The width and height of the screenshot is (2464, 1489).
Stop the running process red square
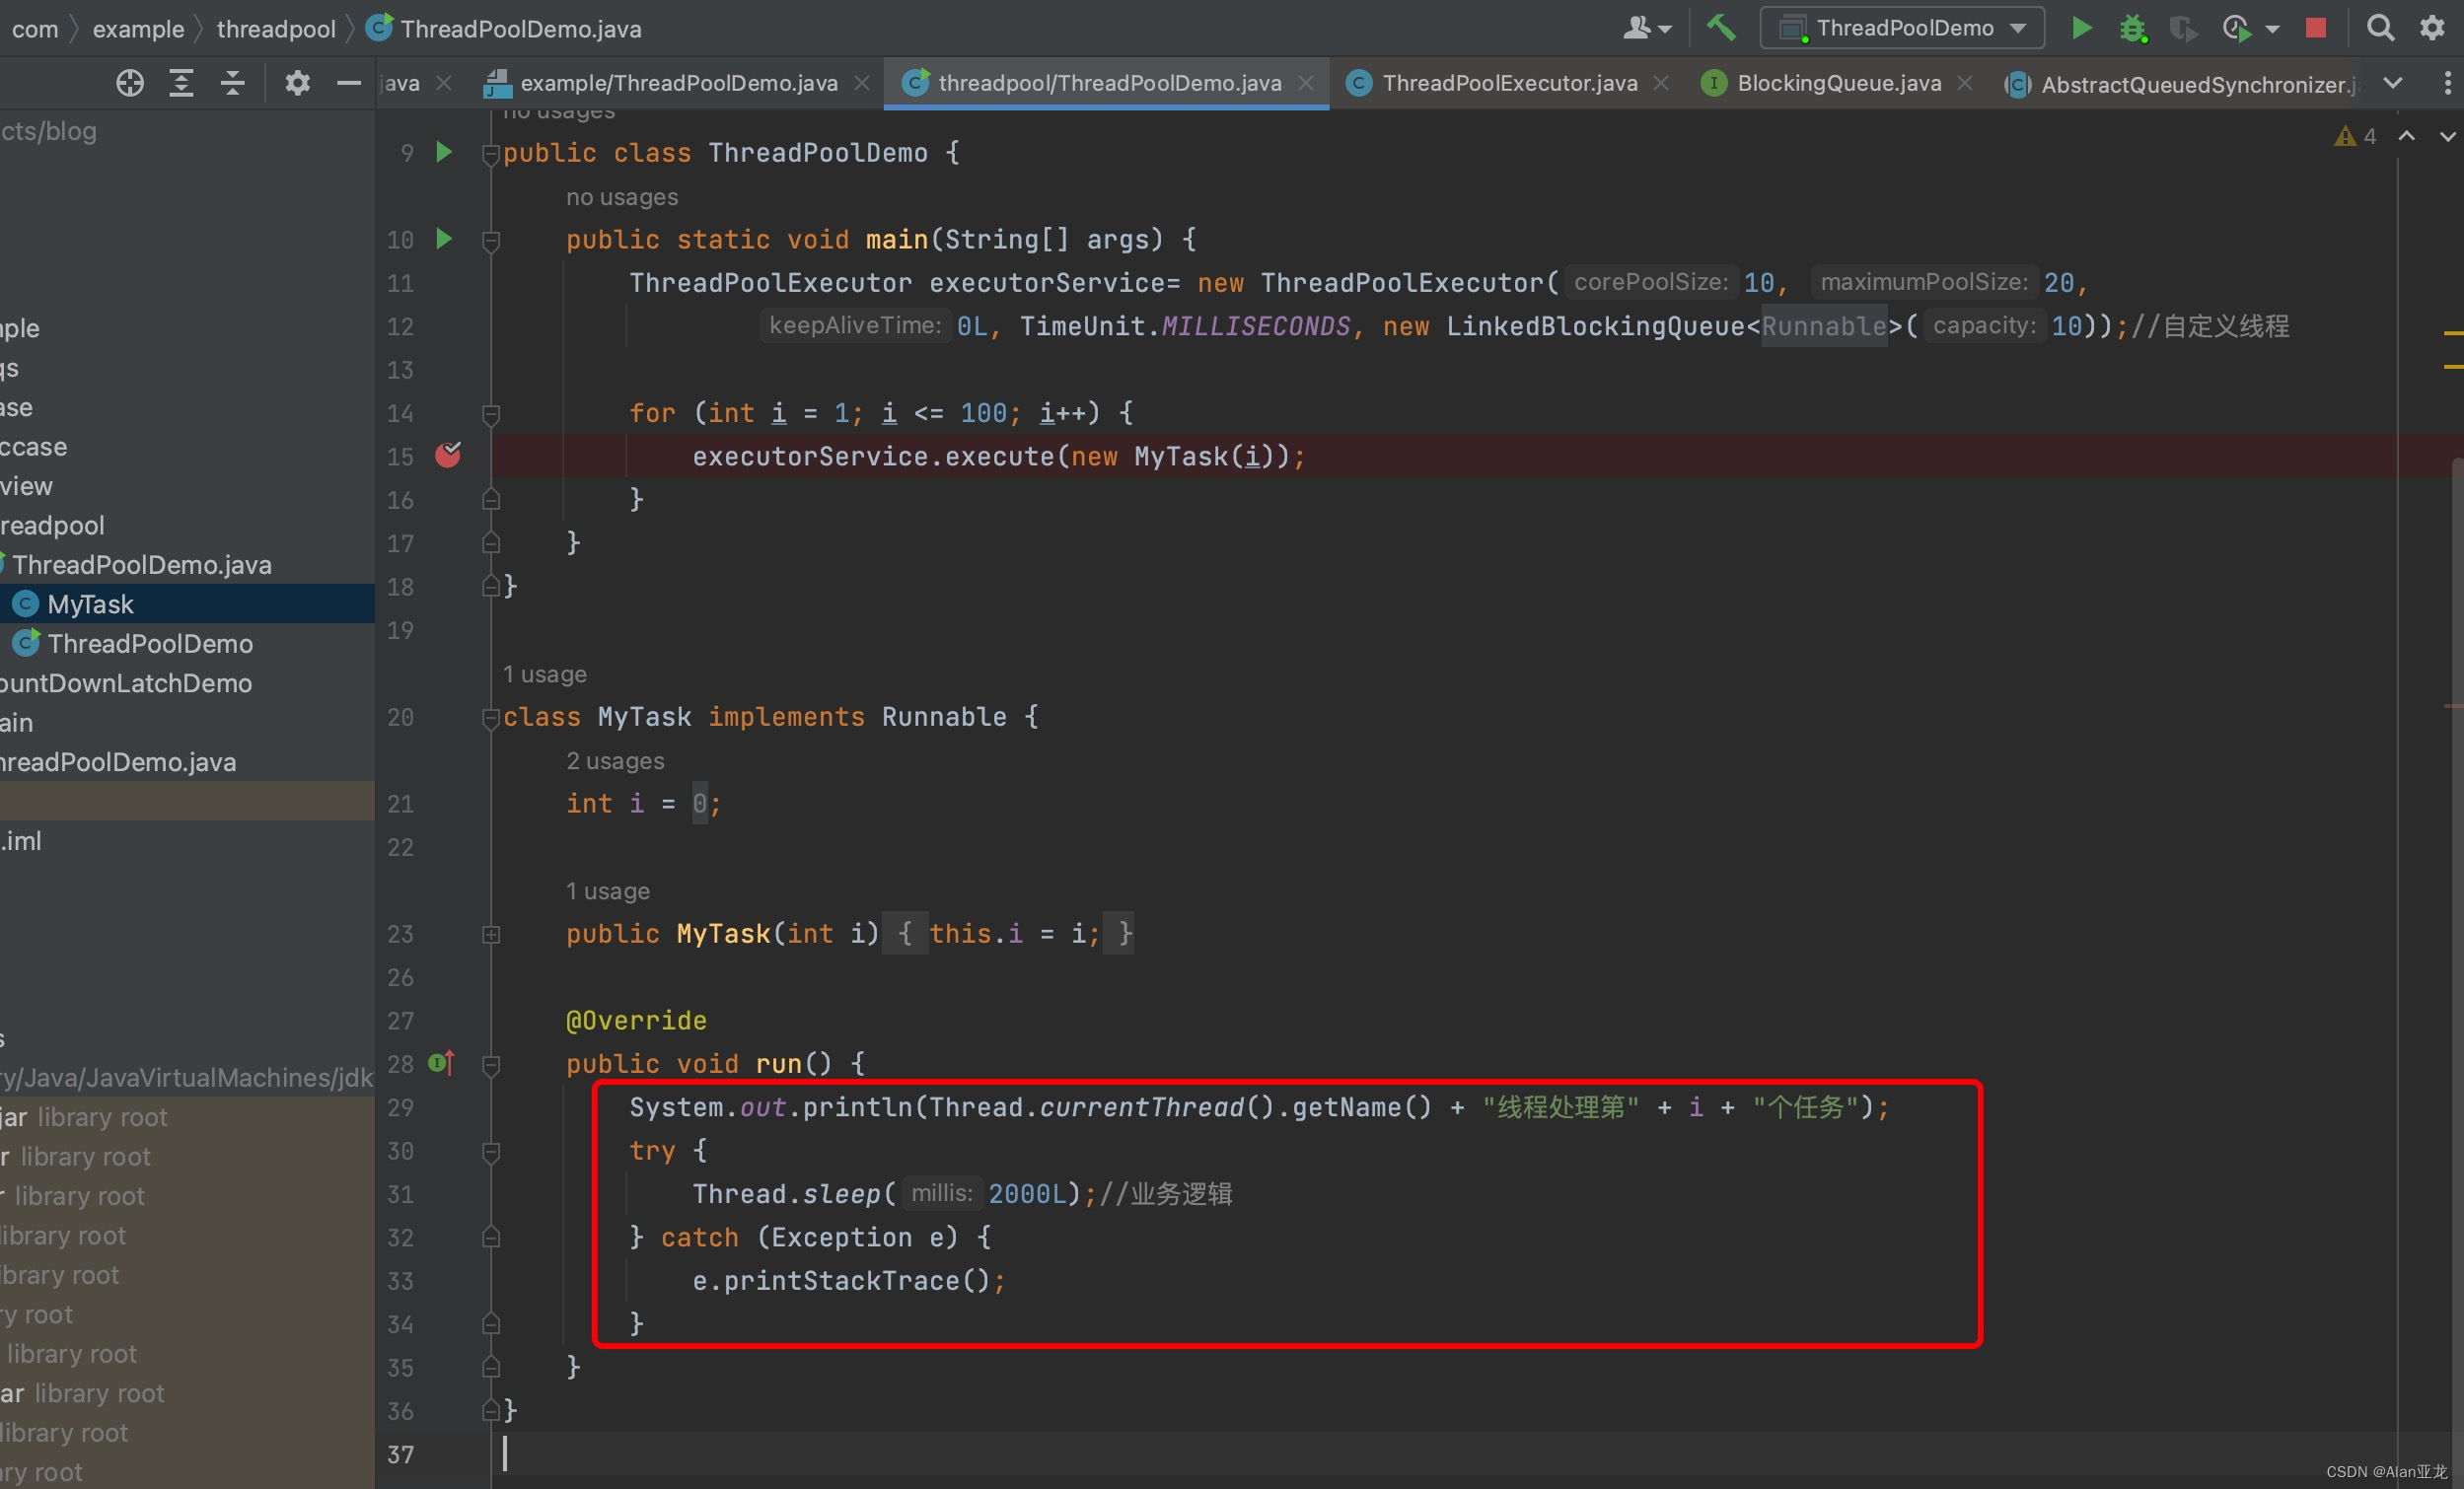click(x=2315, y=27)
